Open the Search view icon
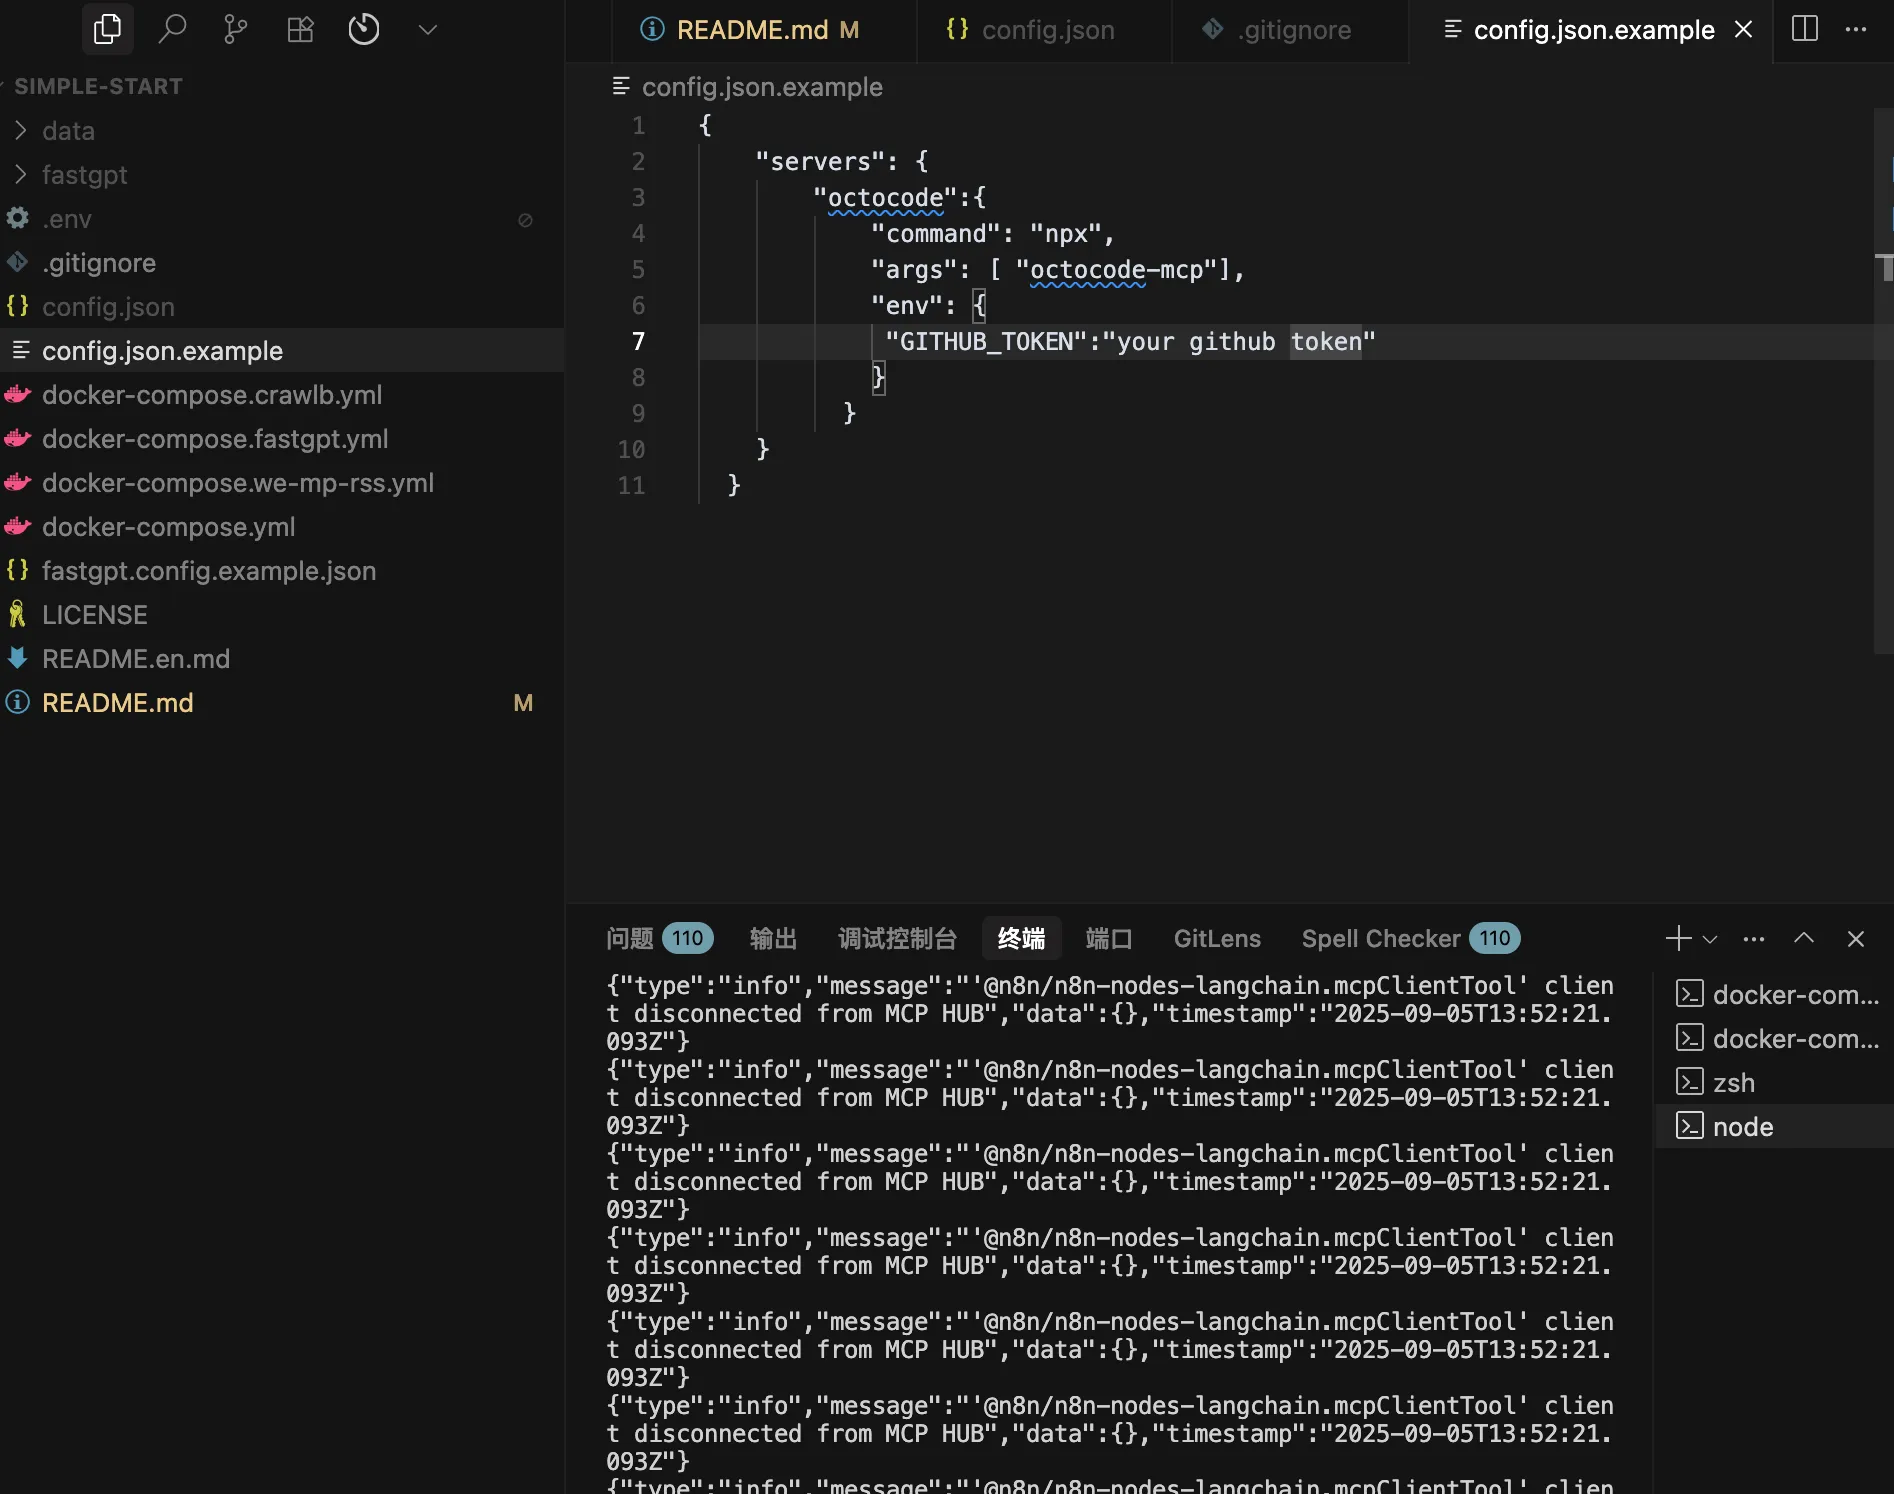Screen dimensions: 1894x1494 pos(172,29)
